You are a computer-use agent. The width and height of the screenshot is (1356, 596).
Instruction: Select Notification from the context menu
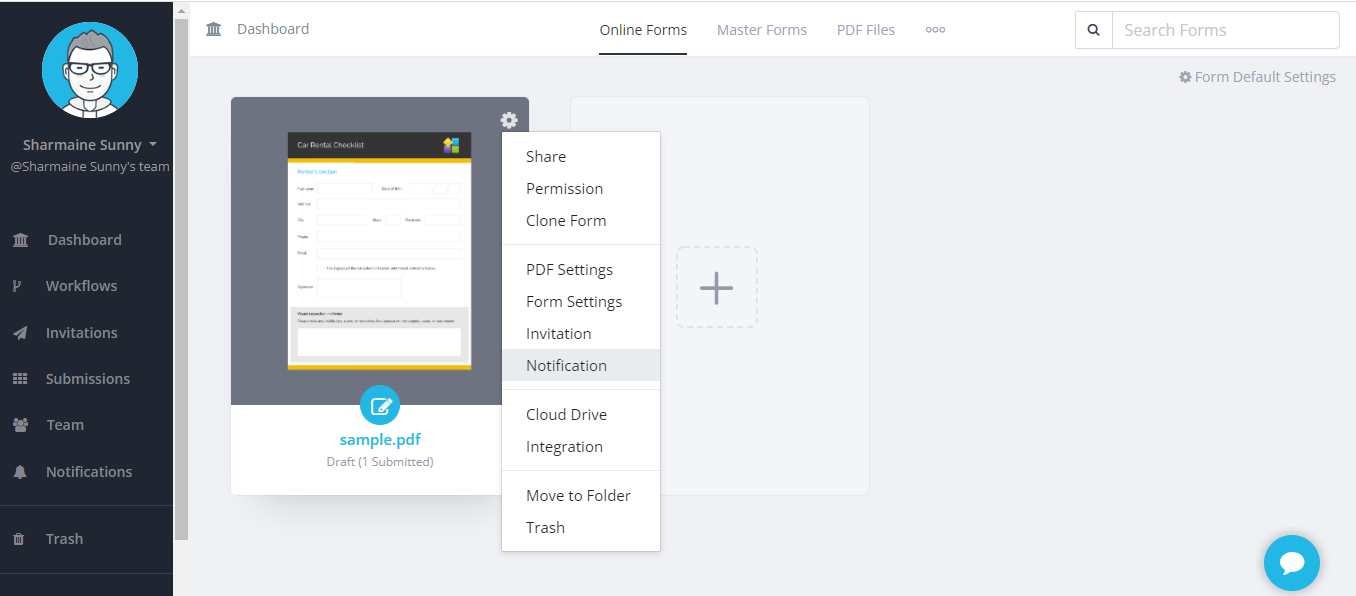(566, 365)
